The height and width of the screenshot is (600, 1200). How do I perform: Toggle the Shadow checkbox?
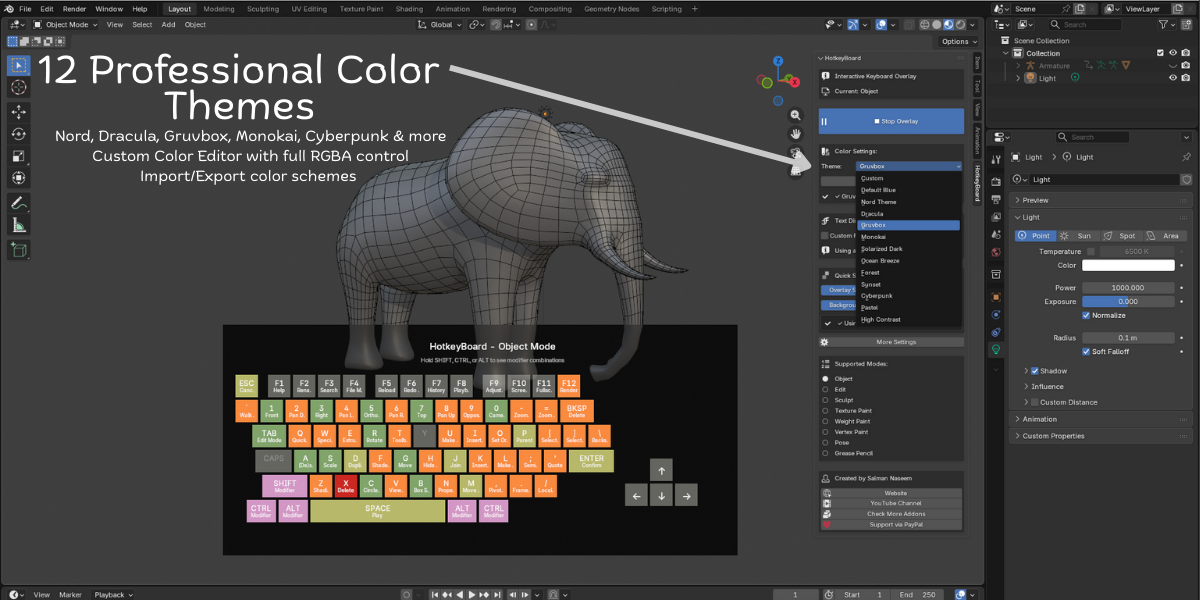[1035, 371]
